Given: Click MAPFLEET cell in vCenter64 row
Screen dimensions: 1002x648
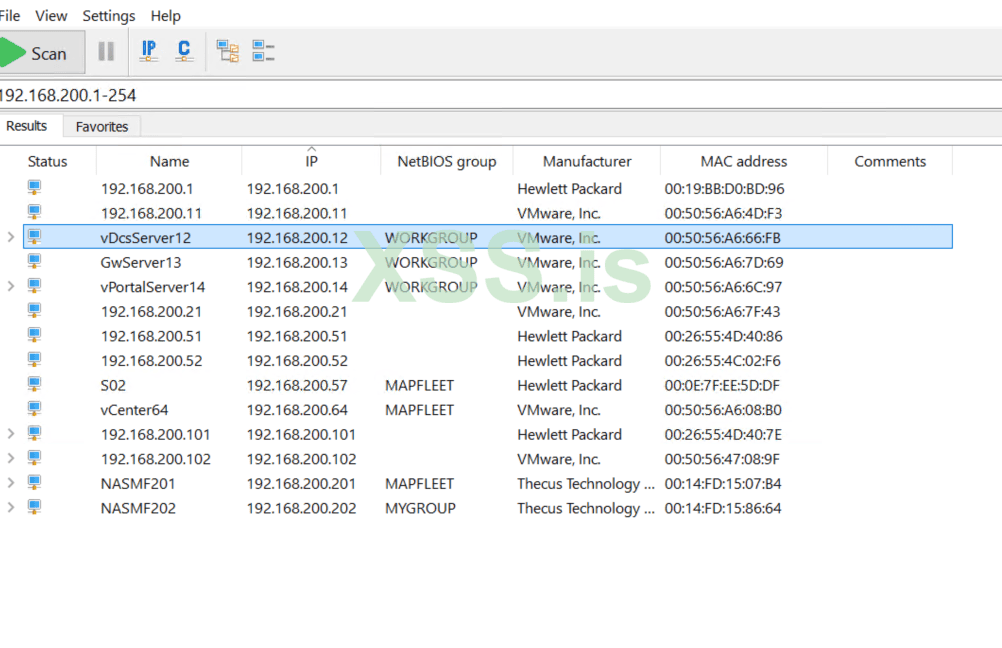Looking at the screenshot, I should pos(419,410).
